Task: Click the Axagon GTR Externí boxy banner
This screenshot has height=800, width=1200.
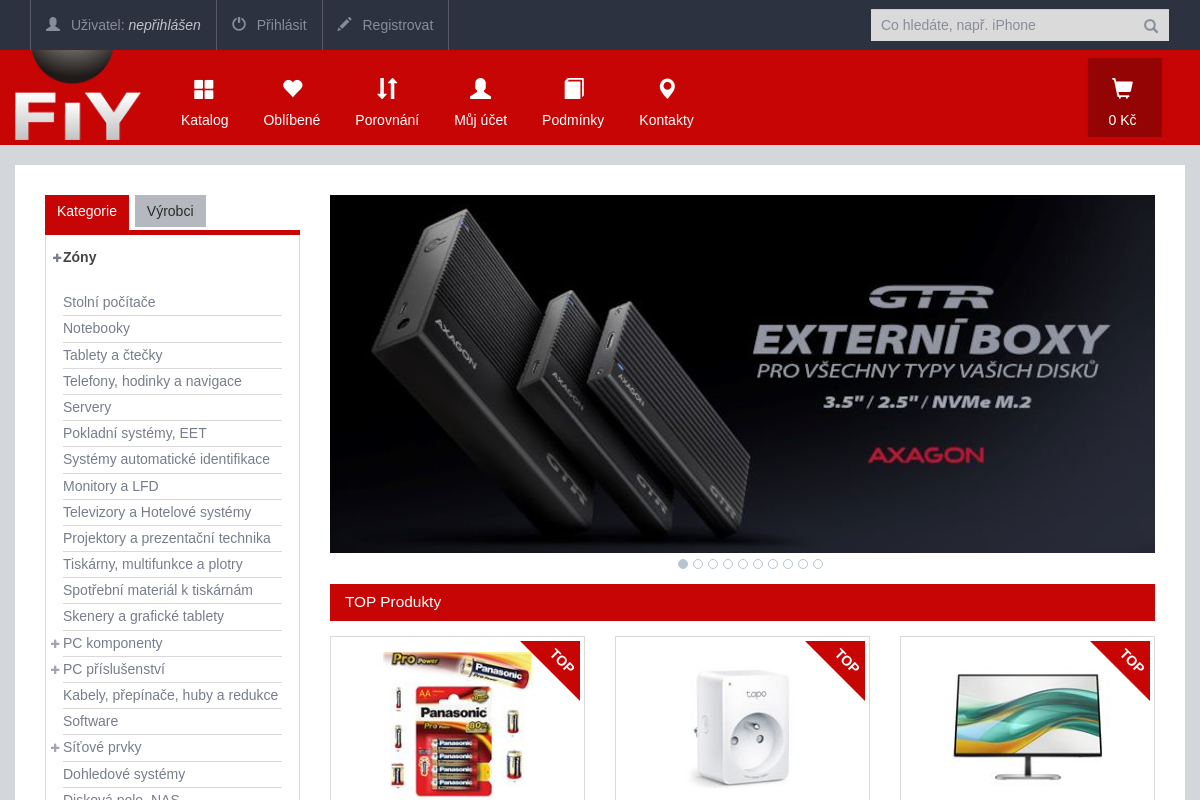Action: coord(742,374)
